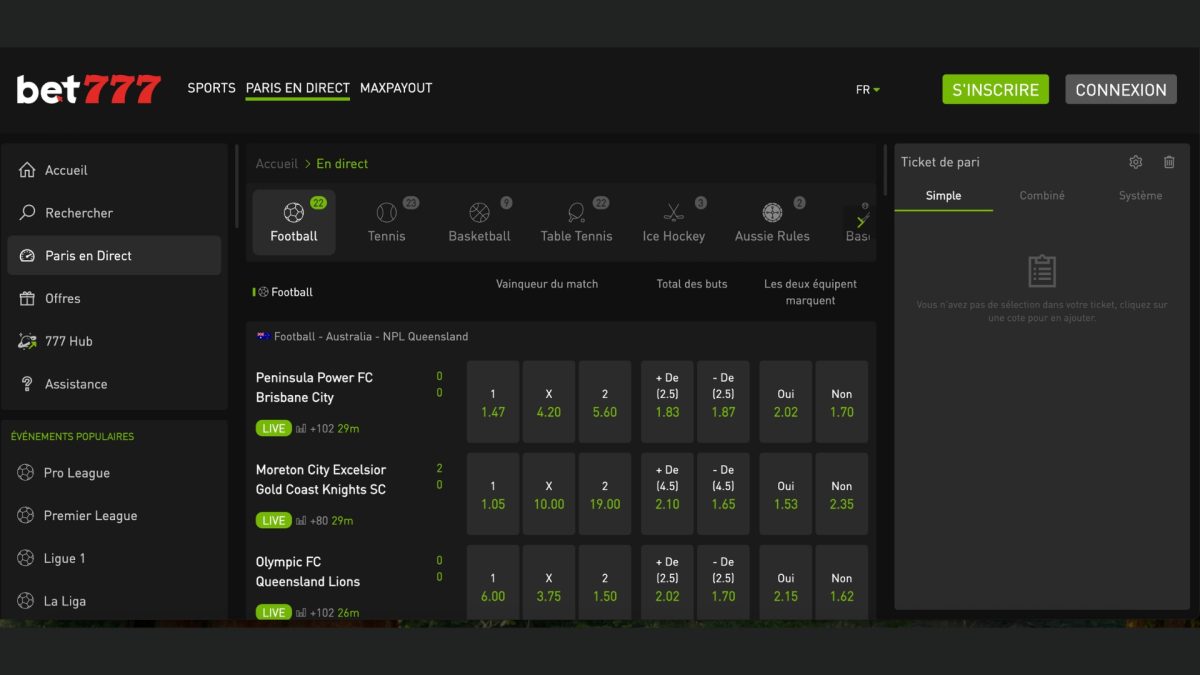Choose Table Tennis sport category
The image size is (1200, 675).
tap(576, 222)
